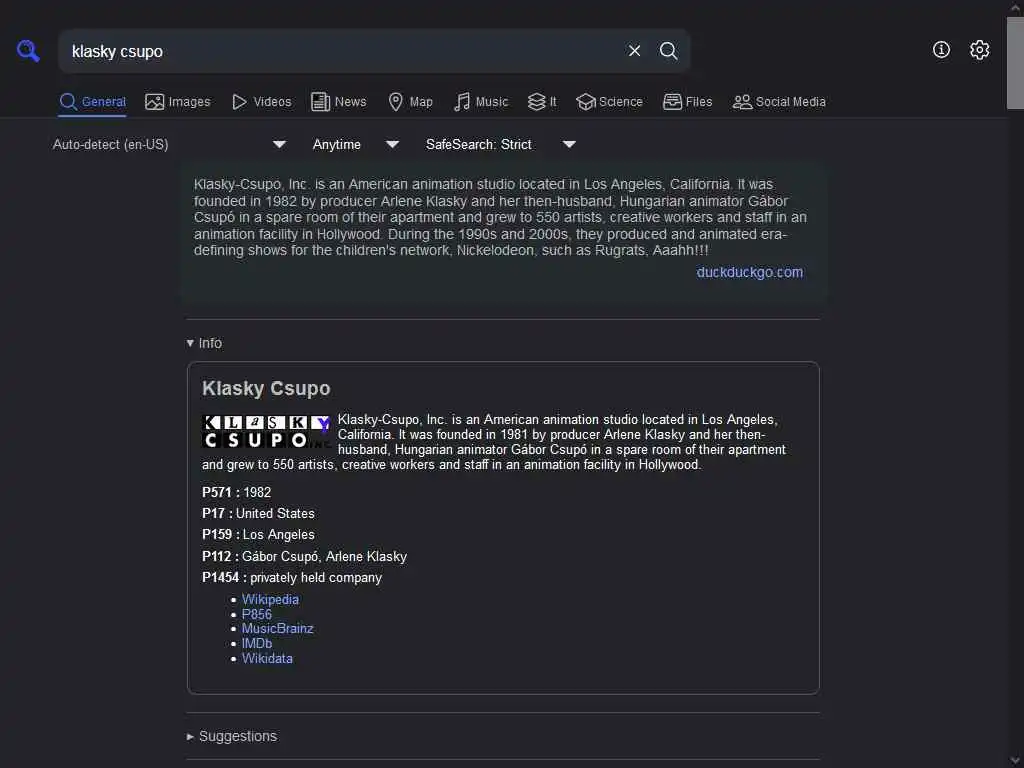Click the scrollbar down arrow

coord(1015,760)
